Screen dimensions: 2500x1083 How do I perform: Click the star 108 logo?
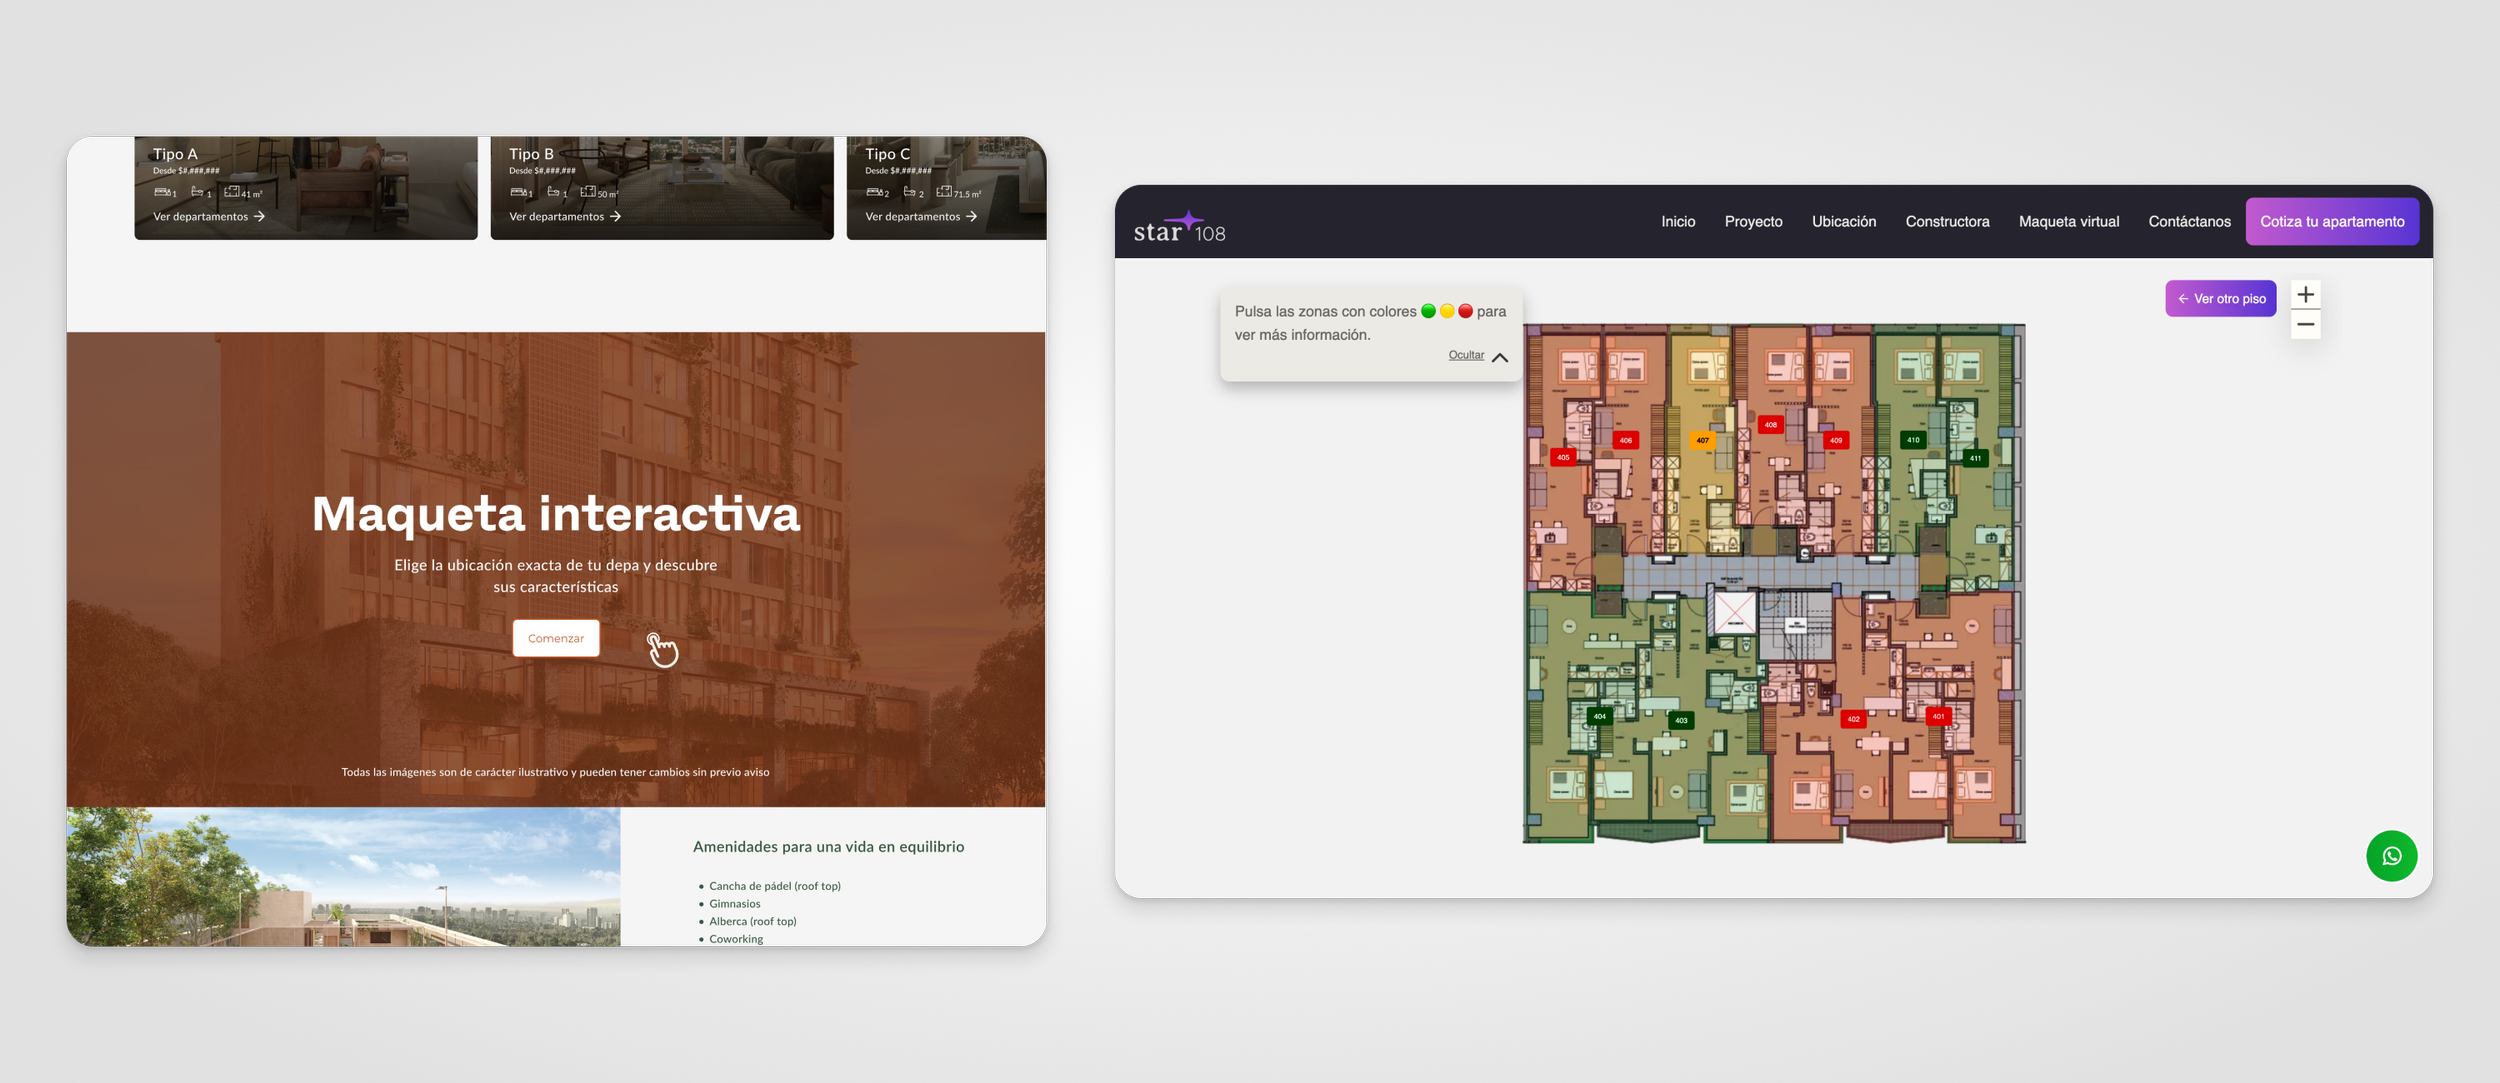[1179, 229]
